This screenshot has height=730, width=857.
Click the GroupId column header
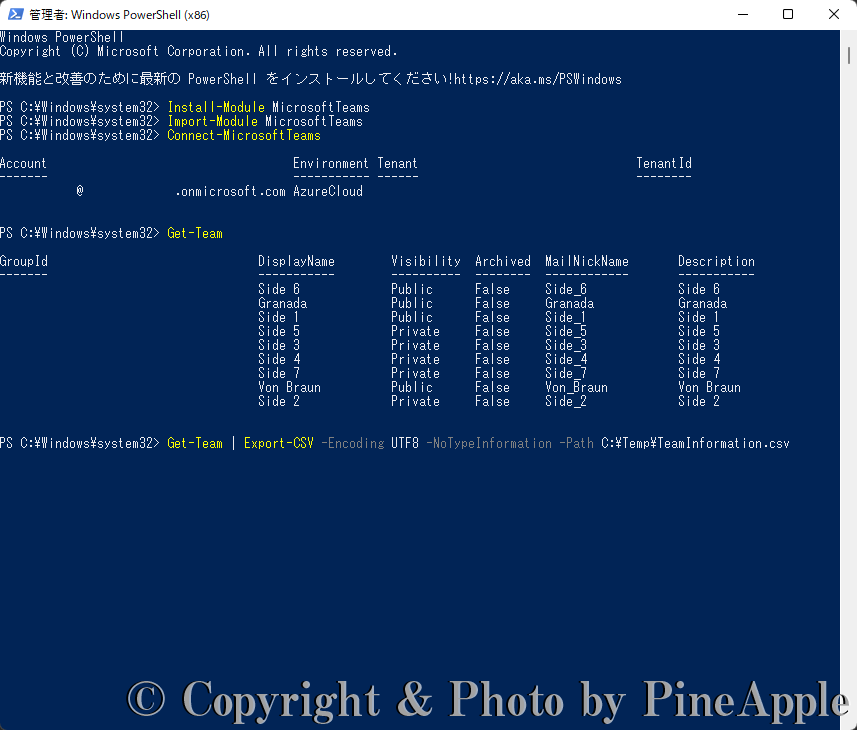[x=24, y=262]
